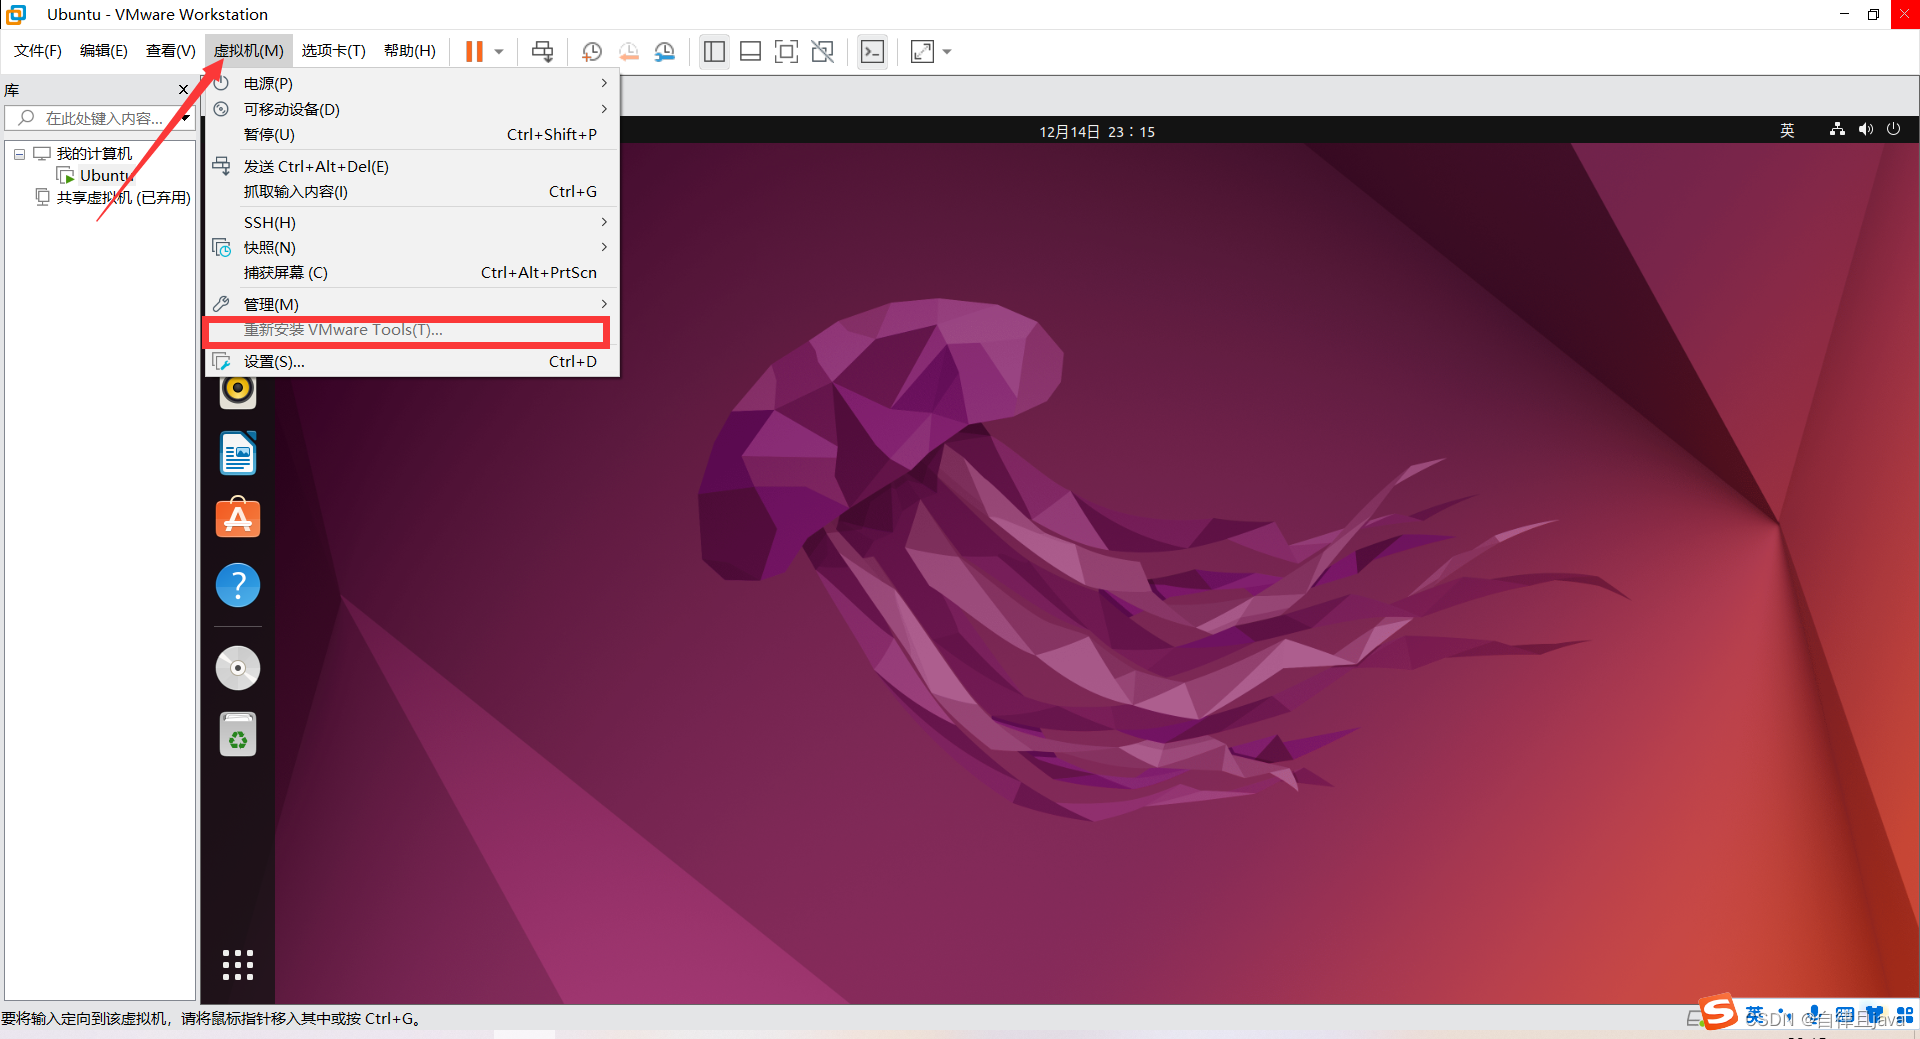Open the power options dropdown arrow beside pause
The height and width of the screenshot is (1039, 1920).
[x=499, y=52]
